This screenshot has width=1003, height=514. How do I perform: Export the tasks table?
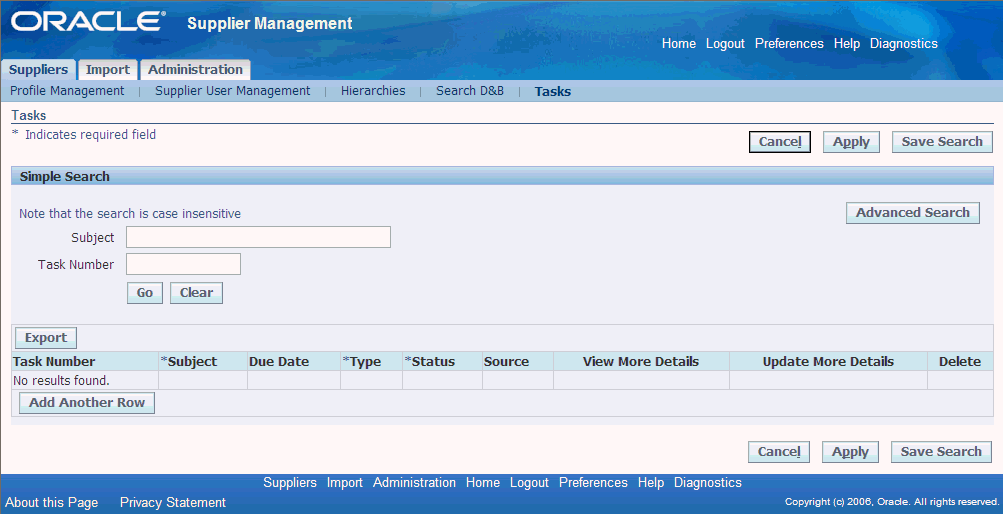(46, 338)
